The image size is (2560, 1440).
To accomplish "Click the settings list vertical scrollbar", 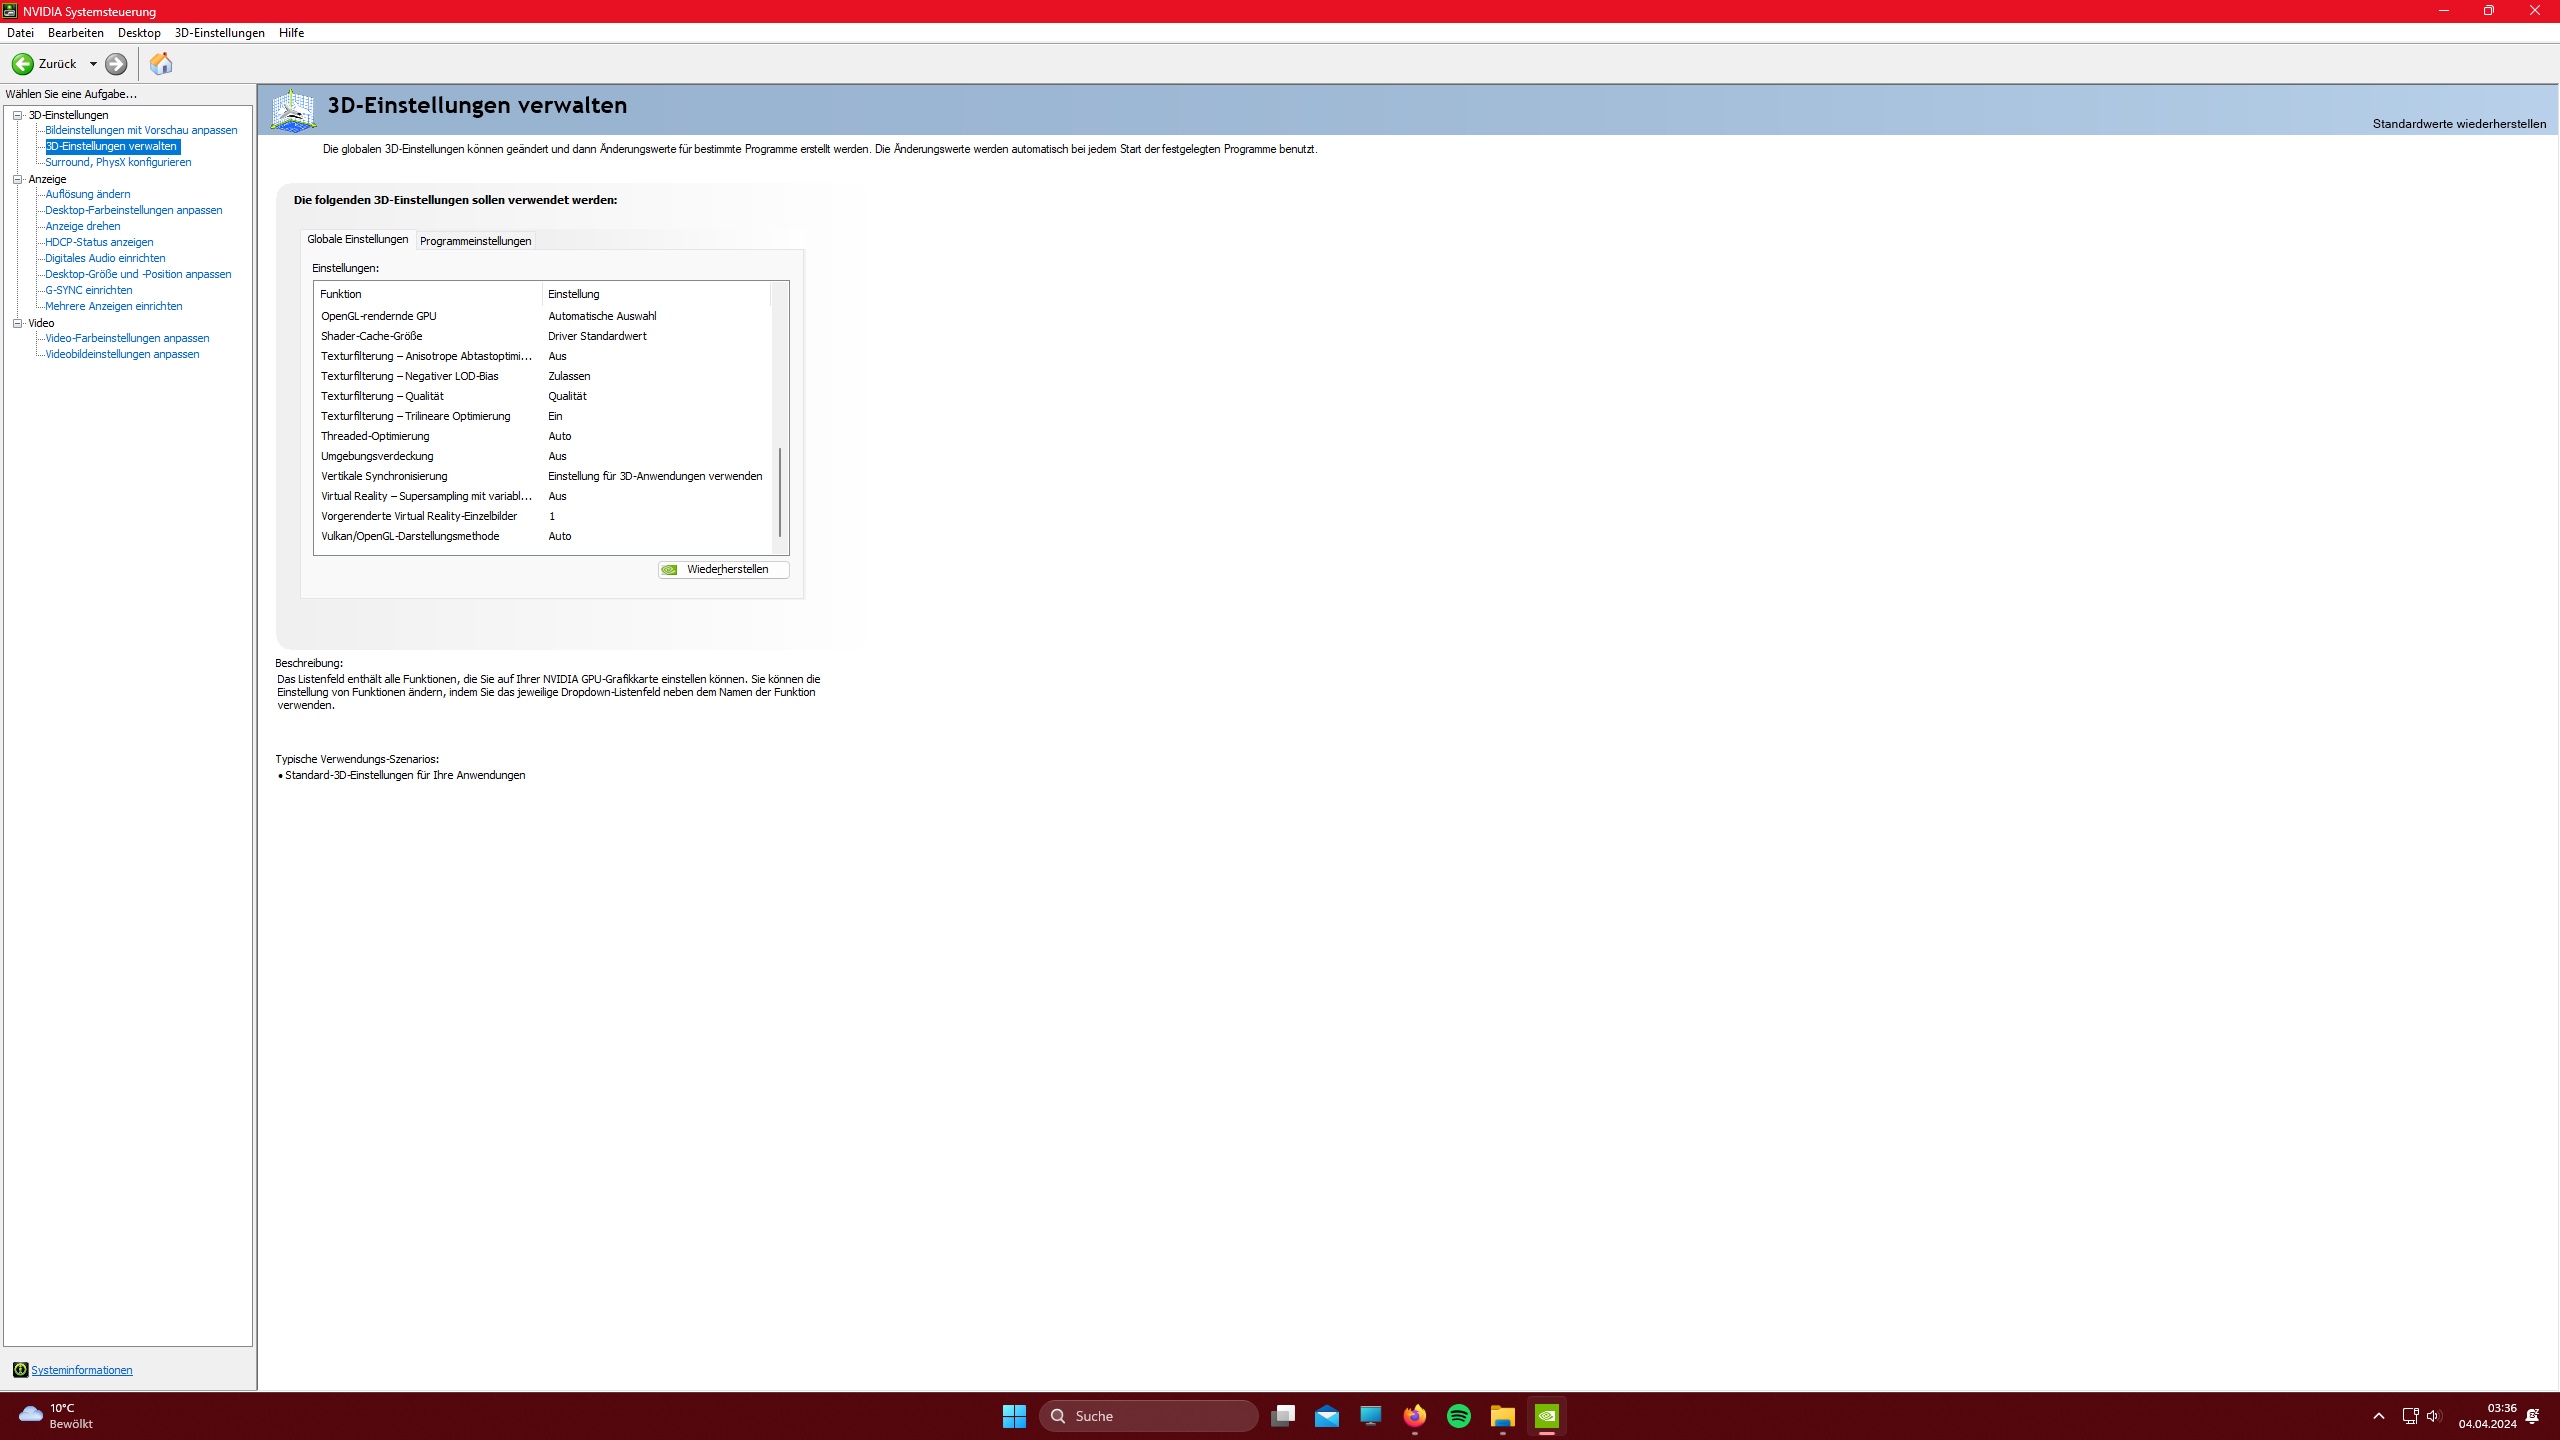I will pyautogui.click(x=780, y=490).
